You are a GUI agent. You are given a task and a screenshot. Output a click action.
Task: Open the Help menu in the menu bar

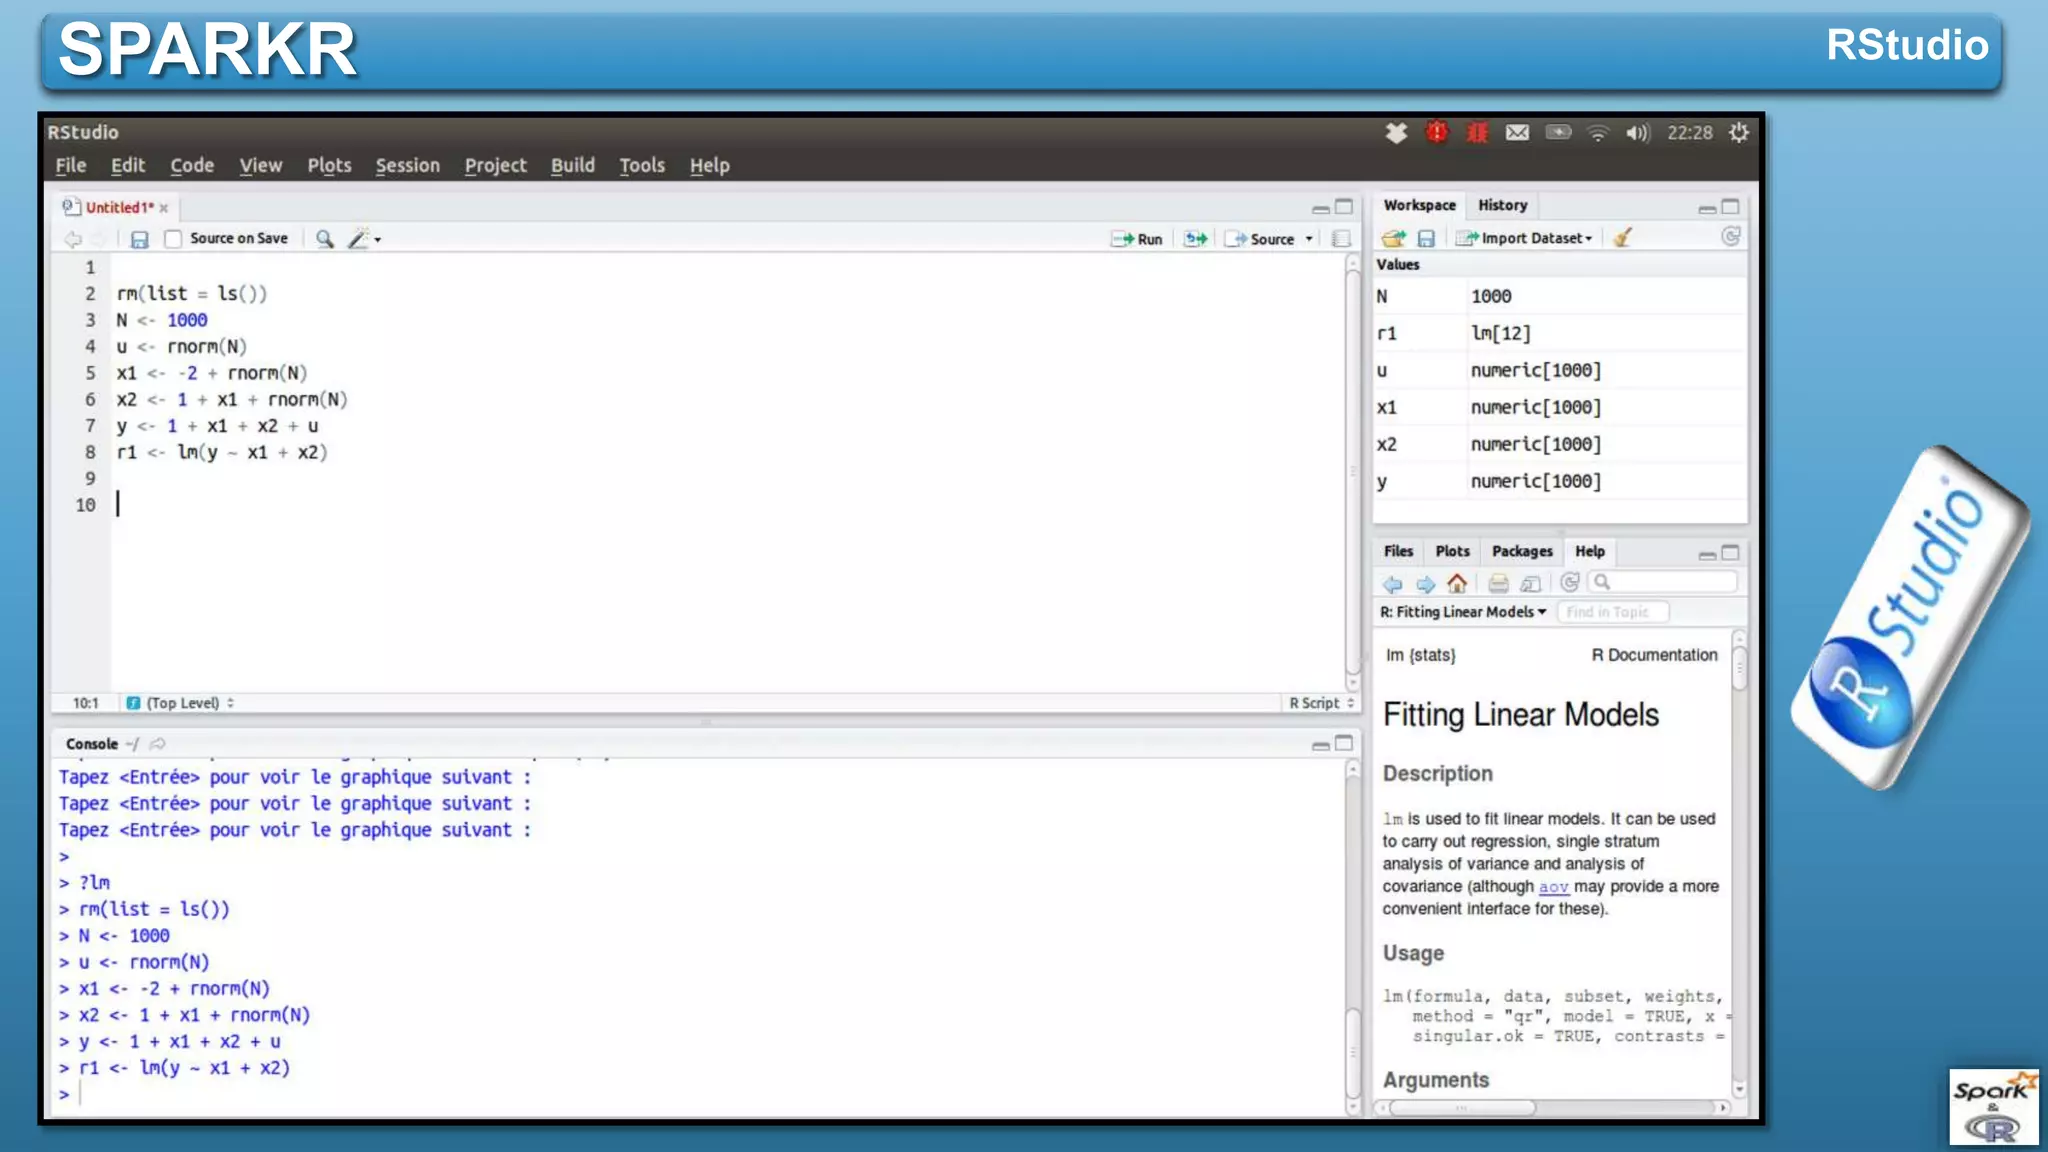[709, 165]
